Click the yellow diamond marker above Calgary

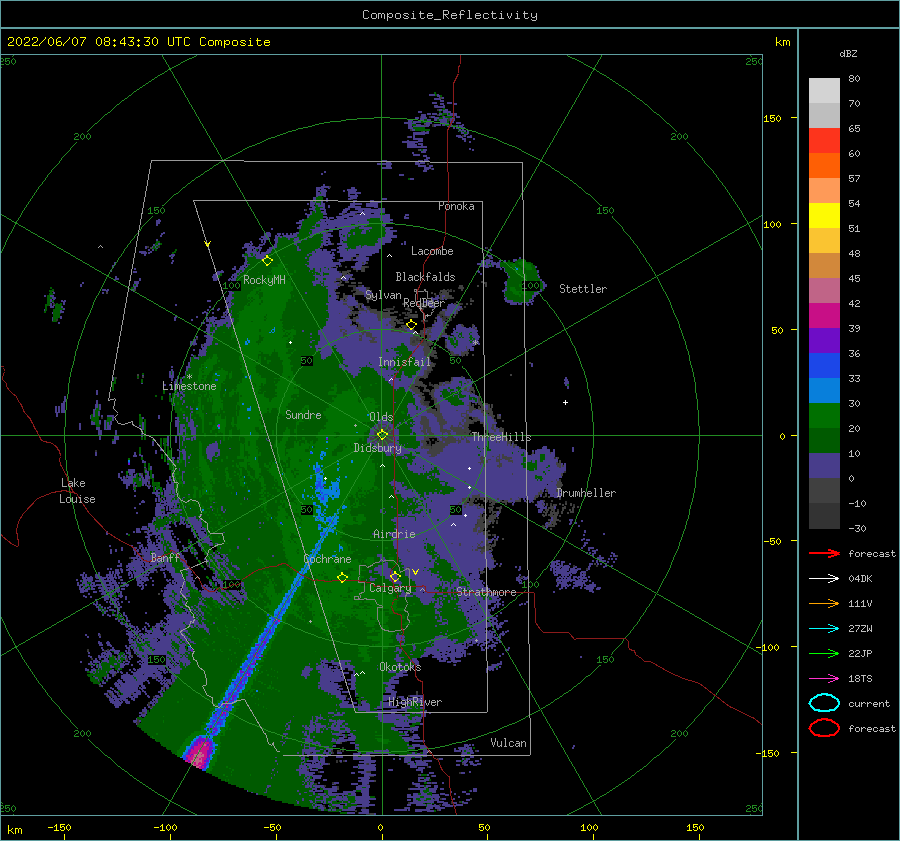pyautogui.click(x=395, y=576)
